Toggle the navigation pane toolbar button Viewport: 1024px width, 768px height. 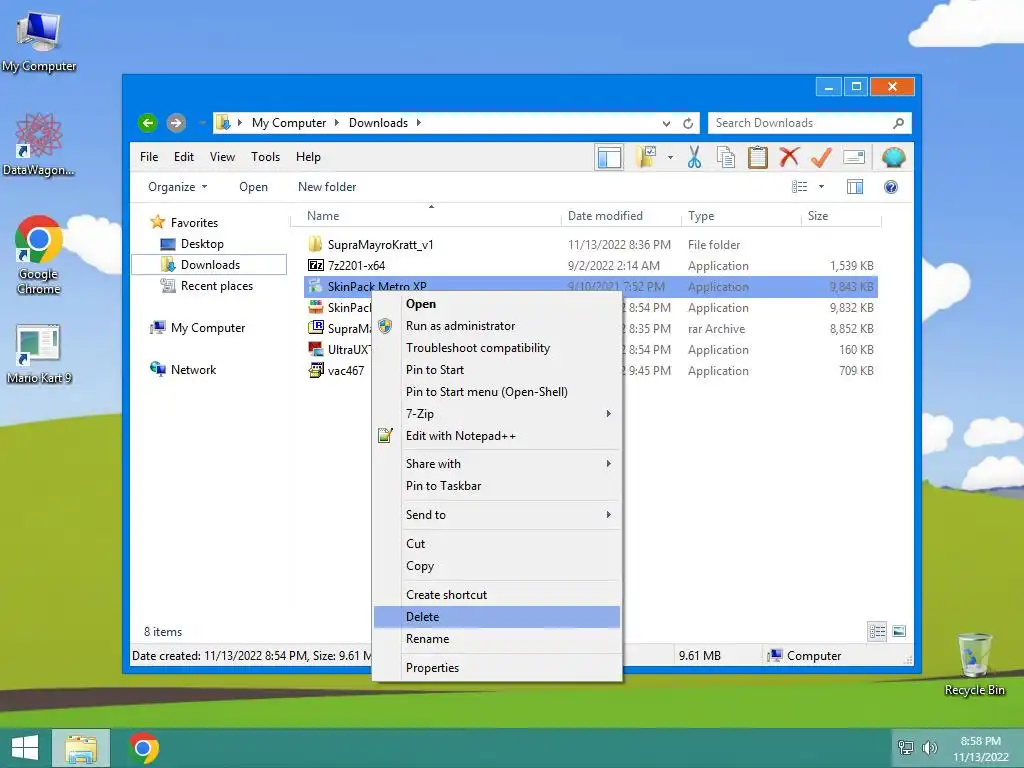[x=609, y=157]
